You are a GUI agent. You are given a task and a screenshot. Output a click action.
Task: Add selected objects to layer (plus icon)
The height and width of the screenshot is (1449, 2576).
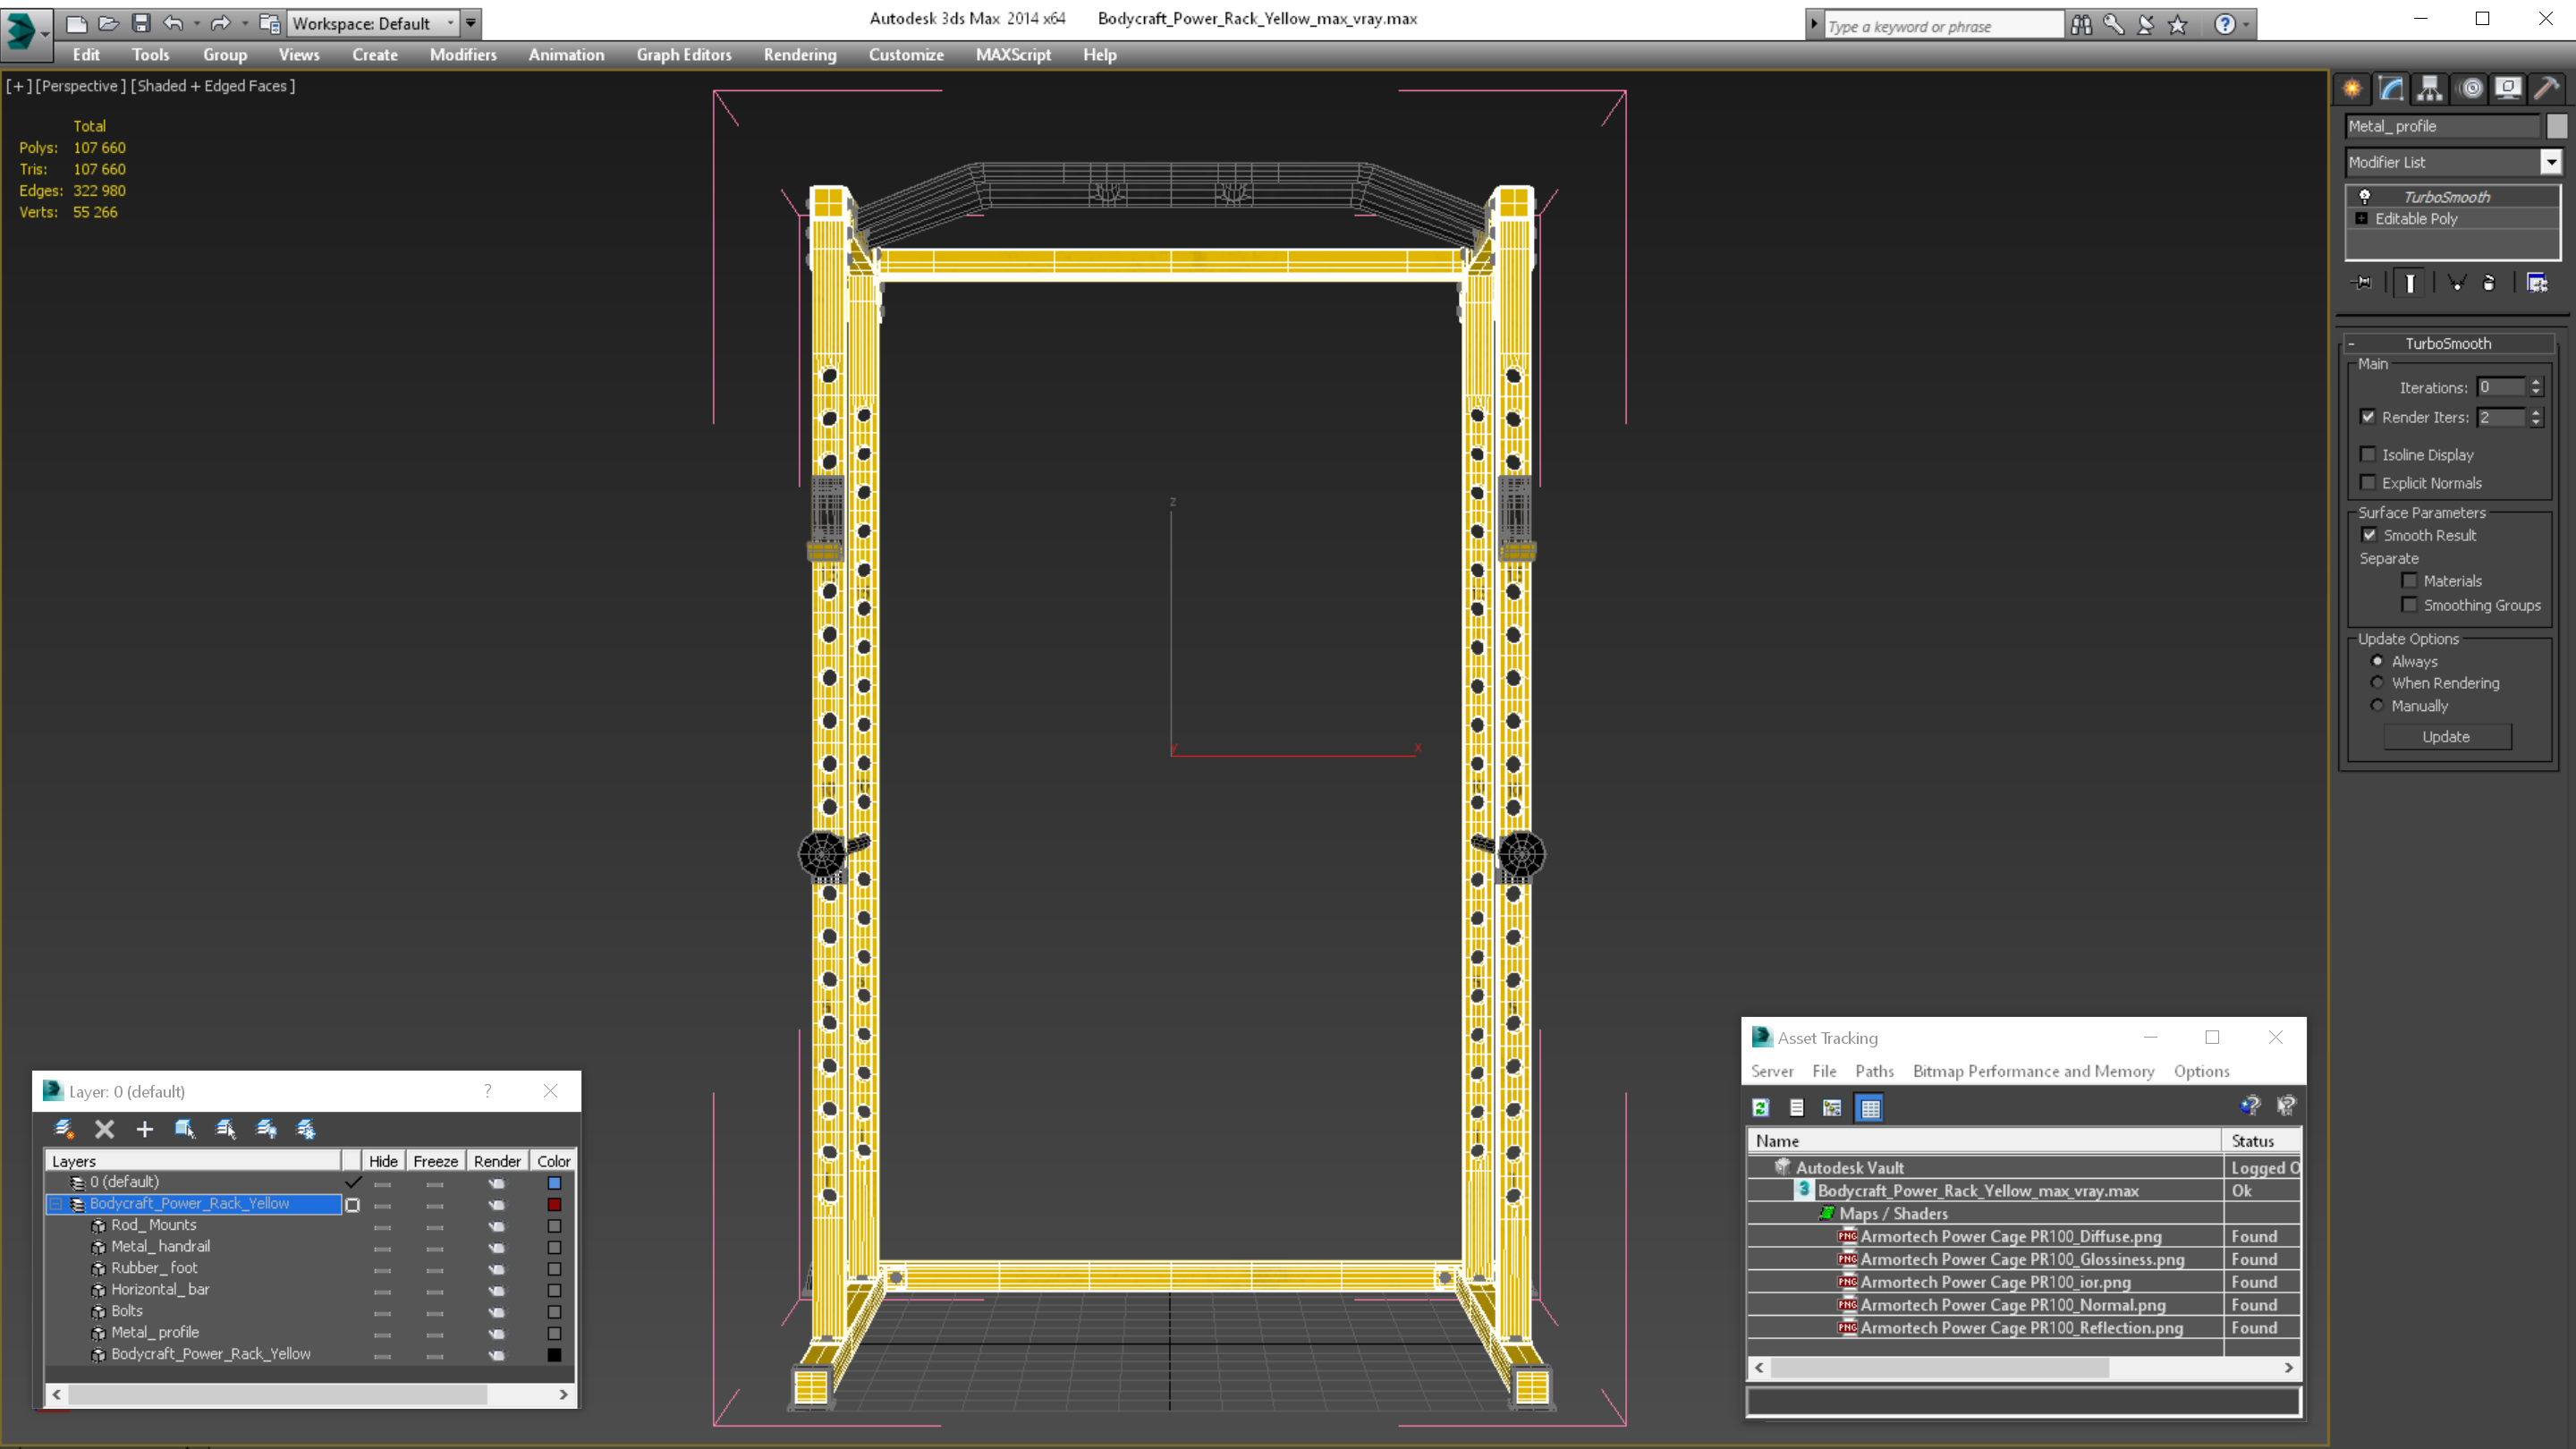pos(145,1129)
